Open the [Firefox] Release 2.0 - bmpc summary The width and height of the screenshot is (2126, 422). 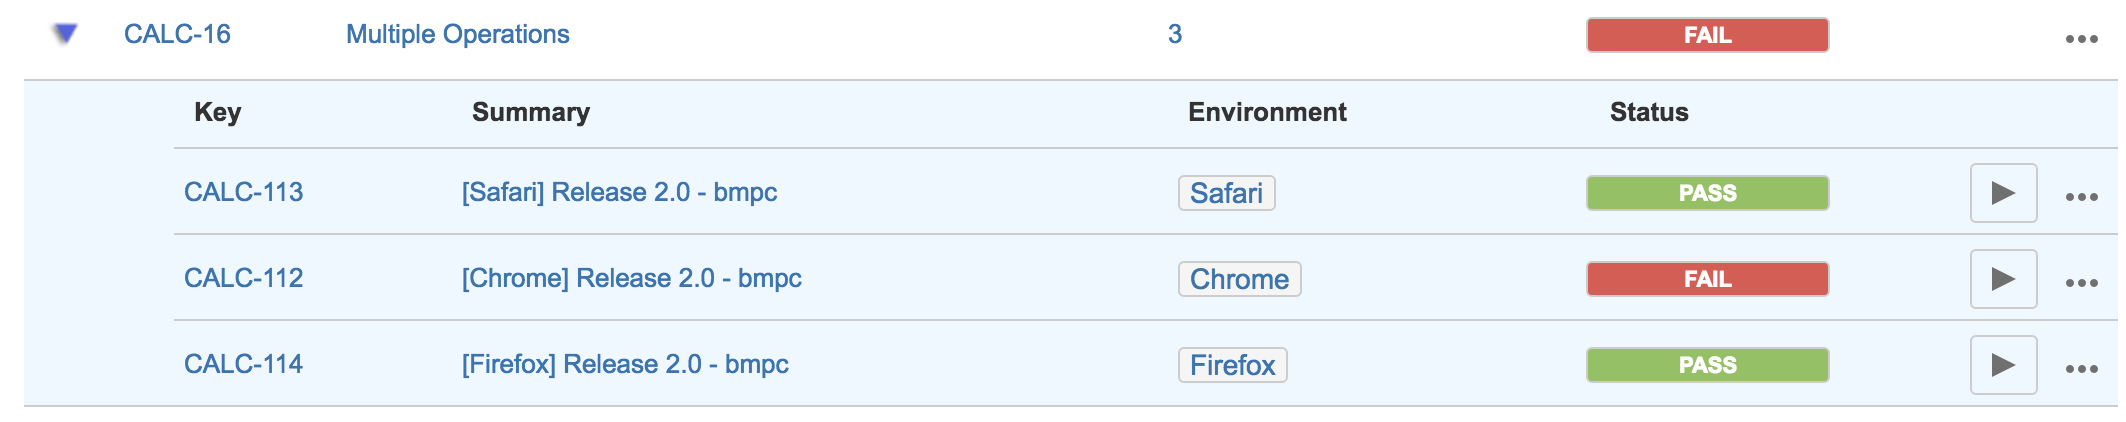tap(625, 364)
